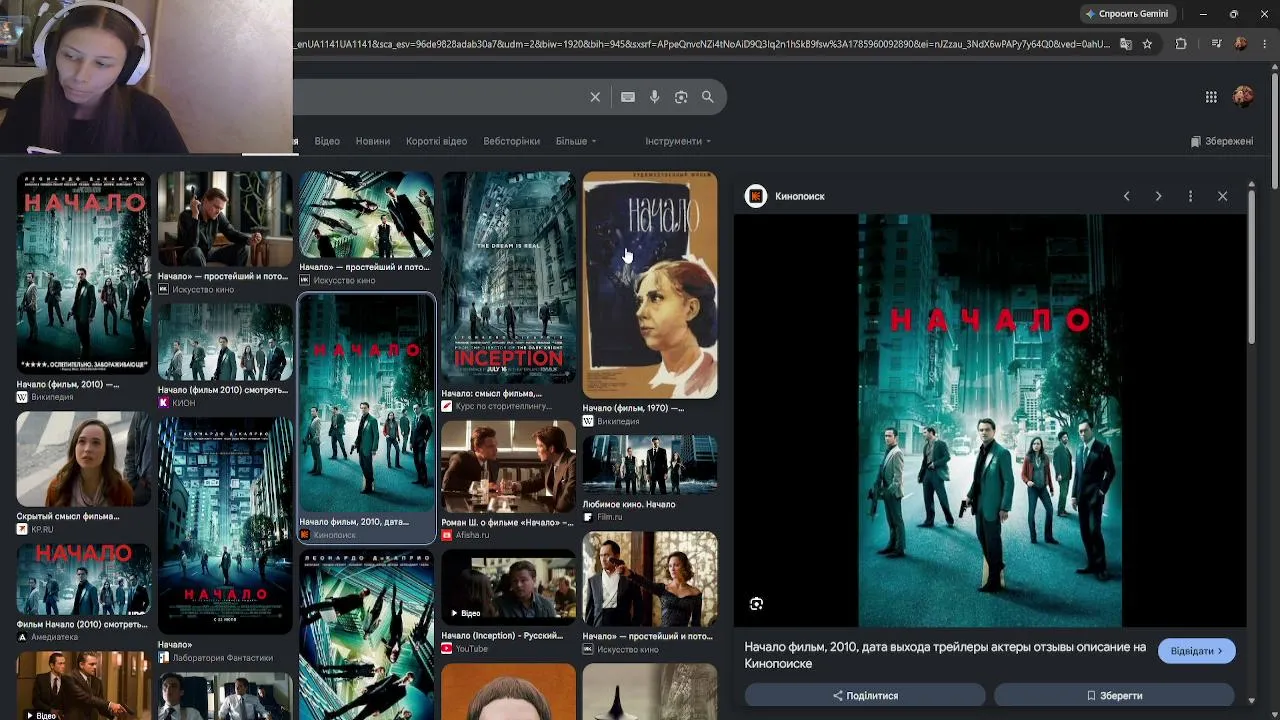1280x720 pixels.
Task: Click the 'Амедиатека' source label
Action: tap(54, 637)
